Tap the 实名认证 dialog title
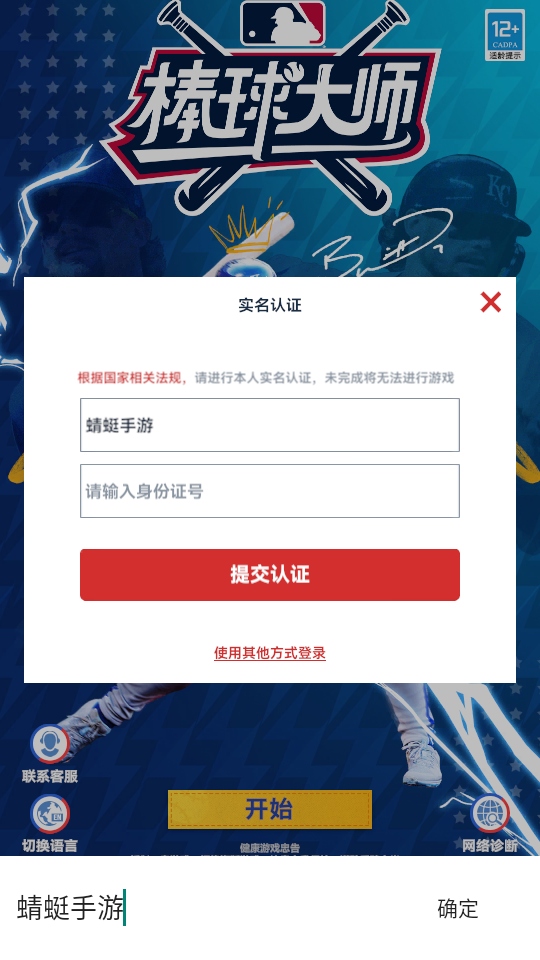Screen dimensions: 540x960 (270, 305)
